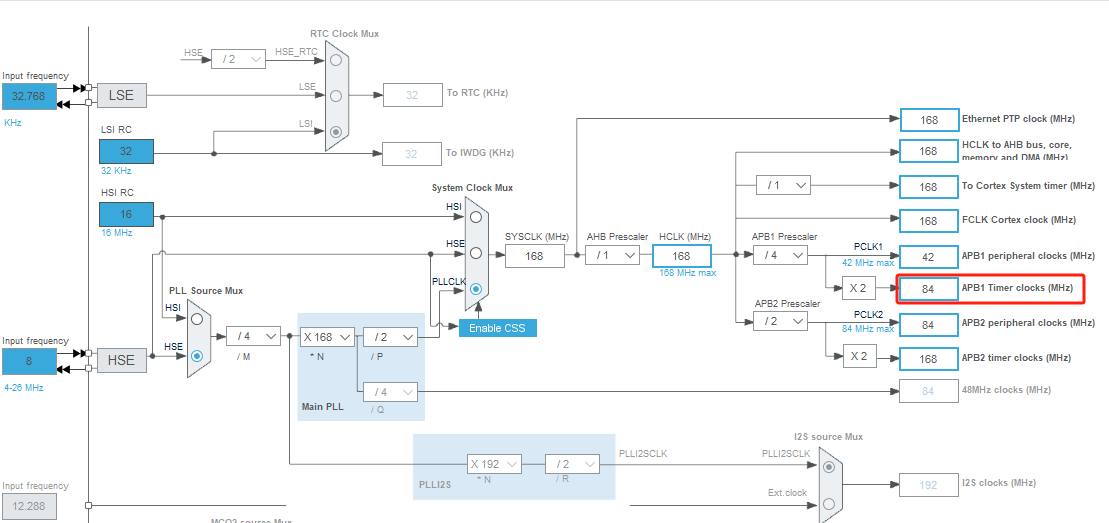
Task: Click the HSE oscillator block
Action: [x=122, y=360]
